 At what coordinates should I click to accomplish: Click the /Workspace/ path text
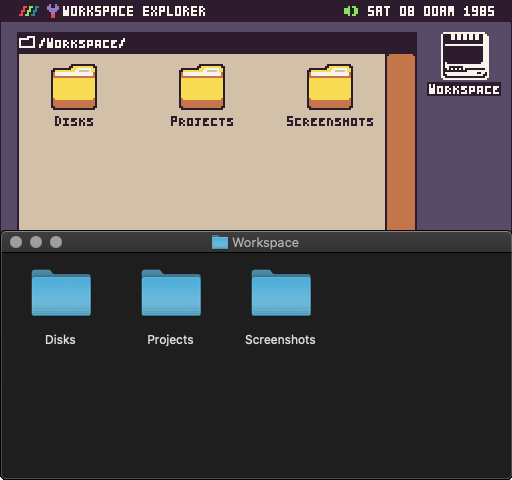[x=82, y=43]
